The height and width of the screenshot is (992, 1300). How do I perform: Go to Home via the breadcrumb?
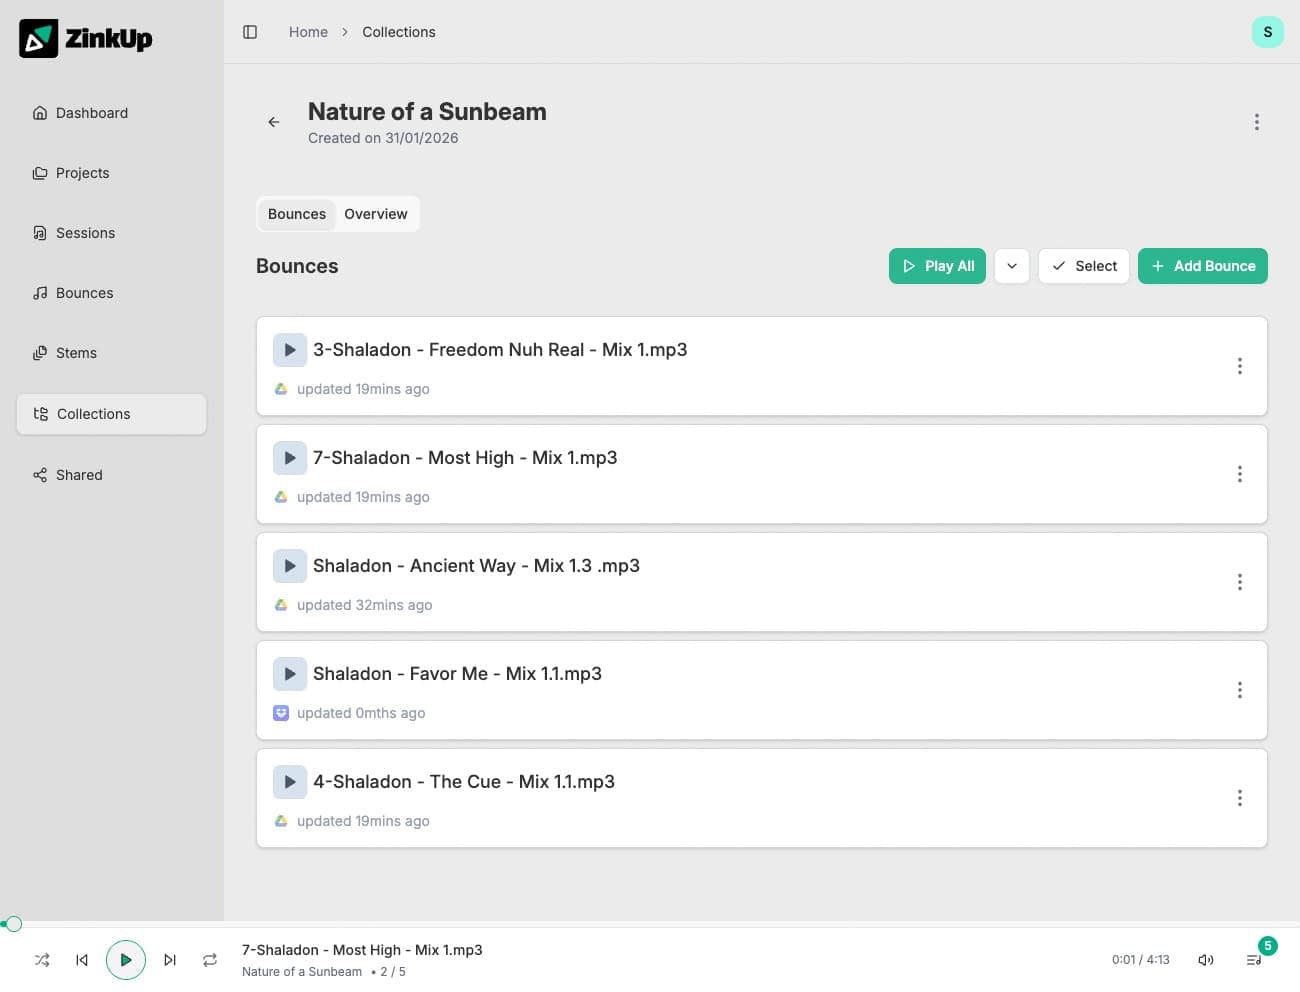tap(308, 31)
